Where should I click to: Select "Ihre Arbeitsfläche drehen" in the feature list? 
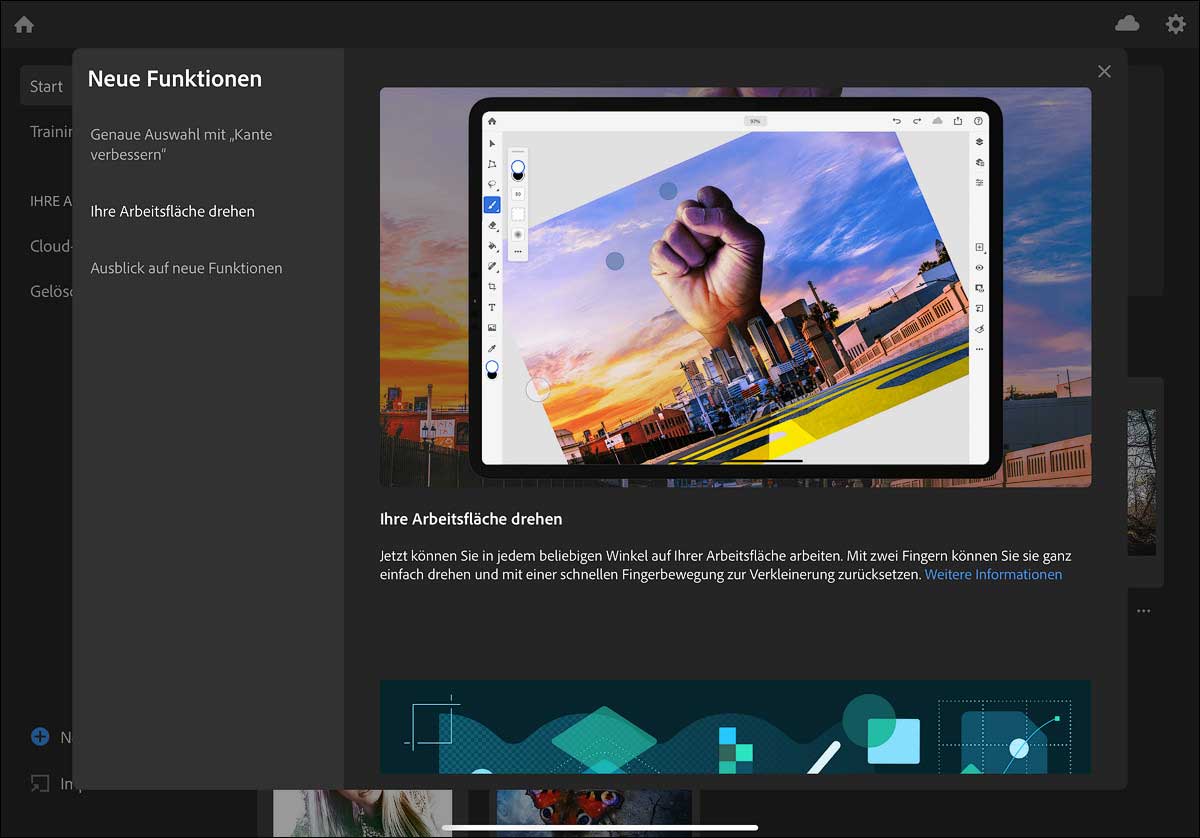tap(172, 211)
